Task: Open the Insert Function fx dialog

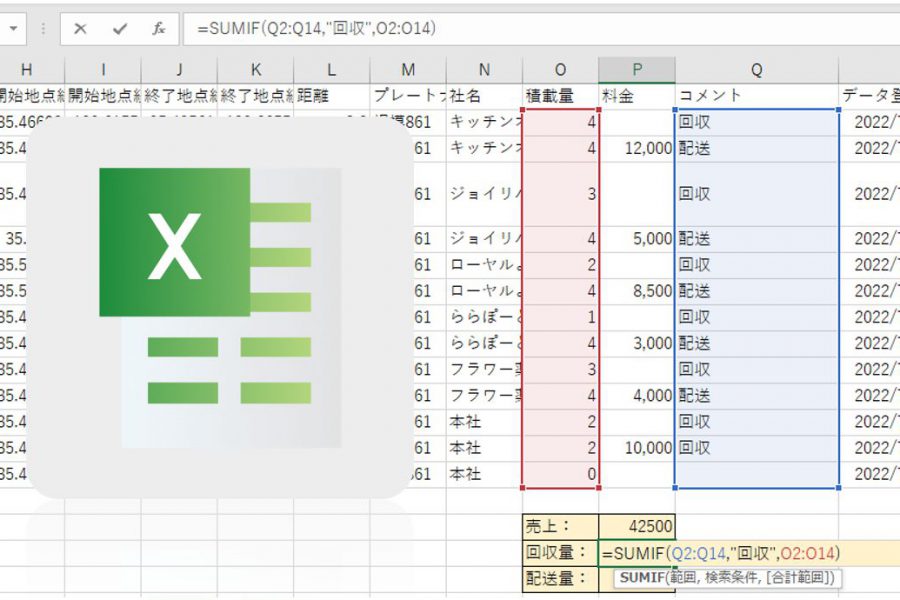Action: pyautogui.click(x=159, y=29)
